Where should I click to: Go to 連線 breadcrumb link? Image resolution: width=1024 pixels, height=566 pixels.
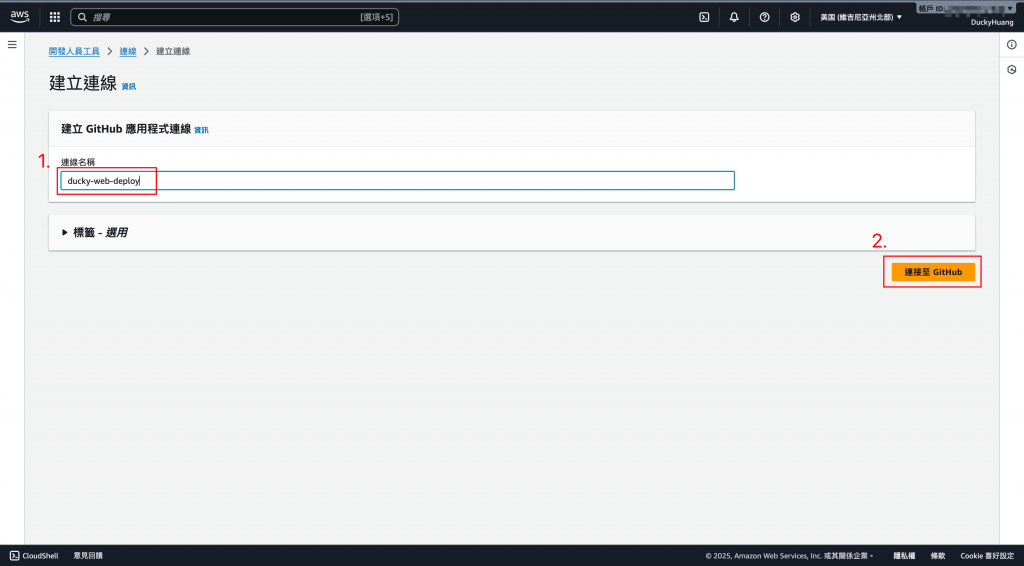128,51
